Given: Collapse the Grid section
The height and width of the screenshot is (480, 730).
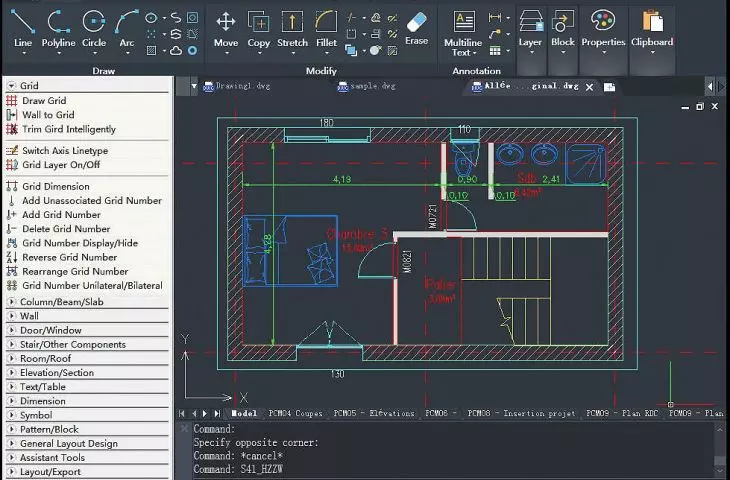Looking at the screenshot, I should pos(12,86).
